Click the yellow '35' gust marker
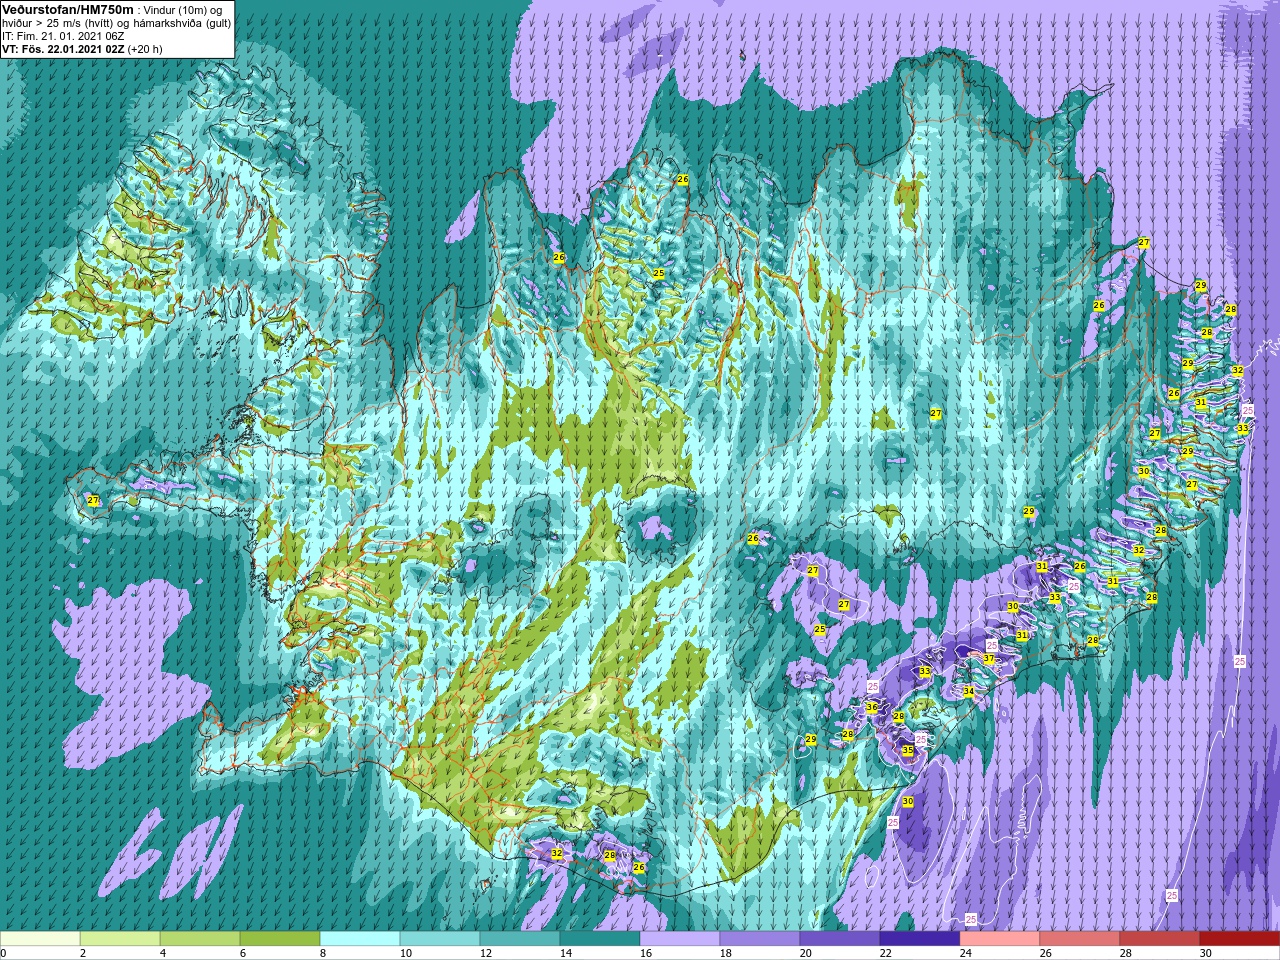Viewport: 1280px width, 960px height. 908,750
